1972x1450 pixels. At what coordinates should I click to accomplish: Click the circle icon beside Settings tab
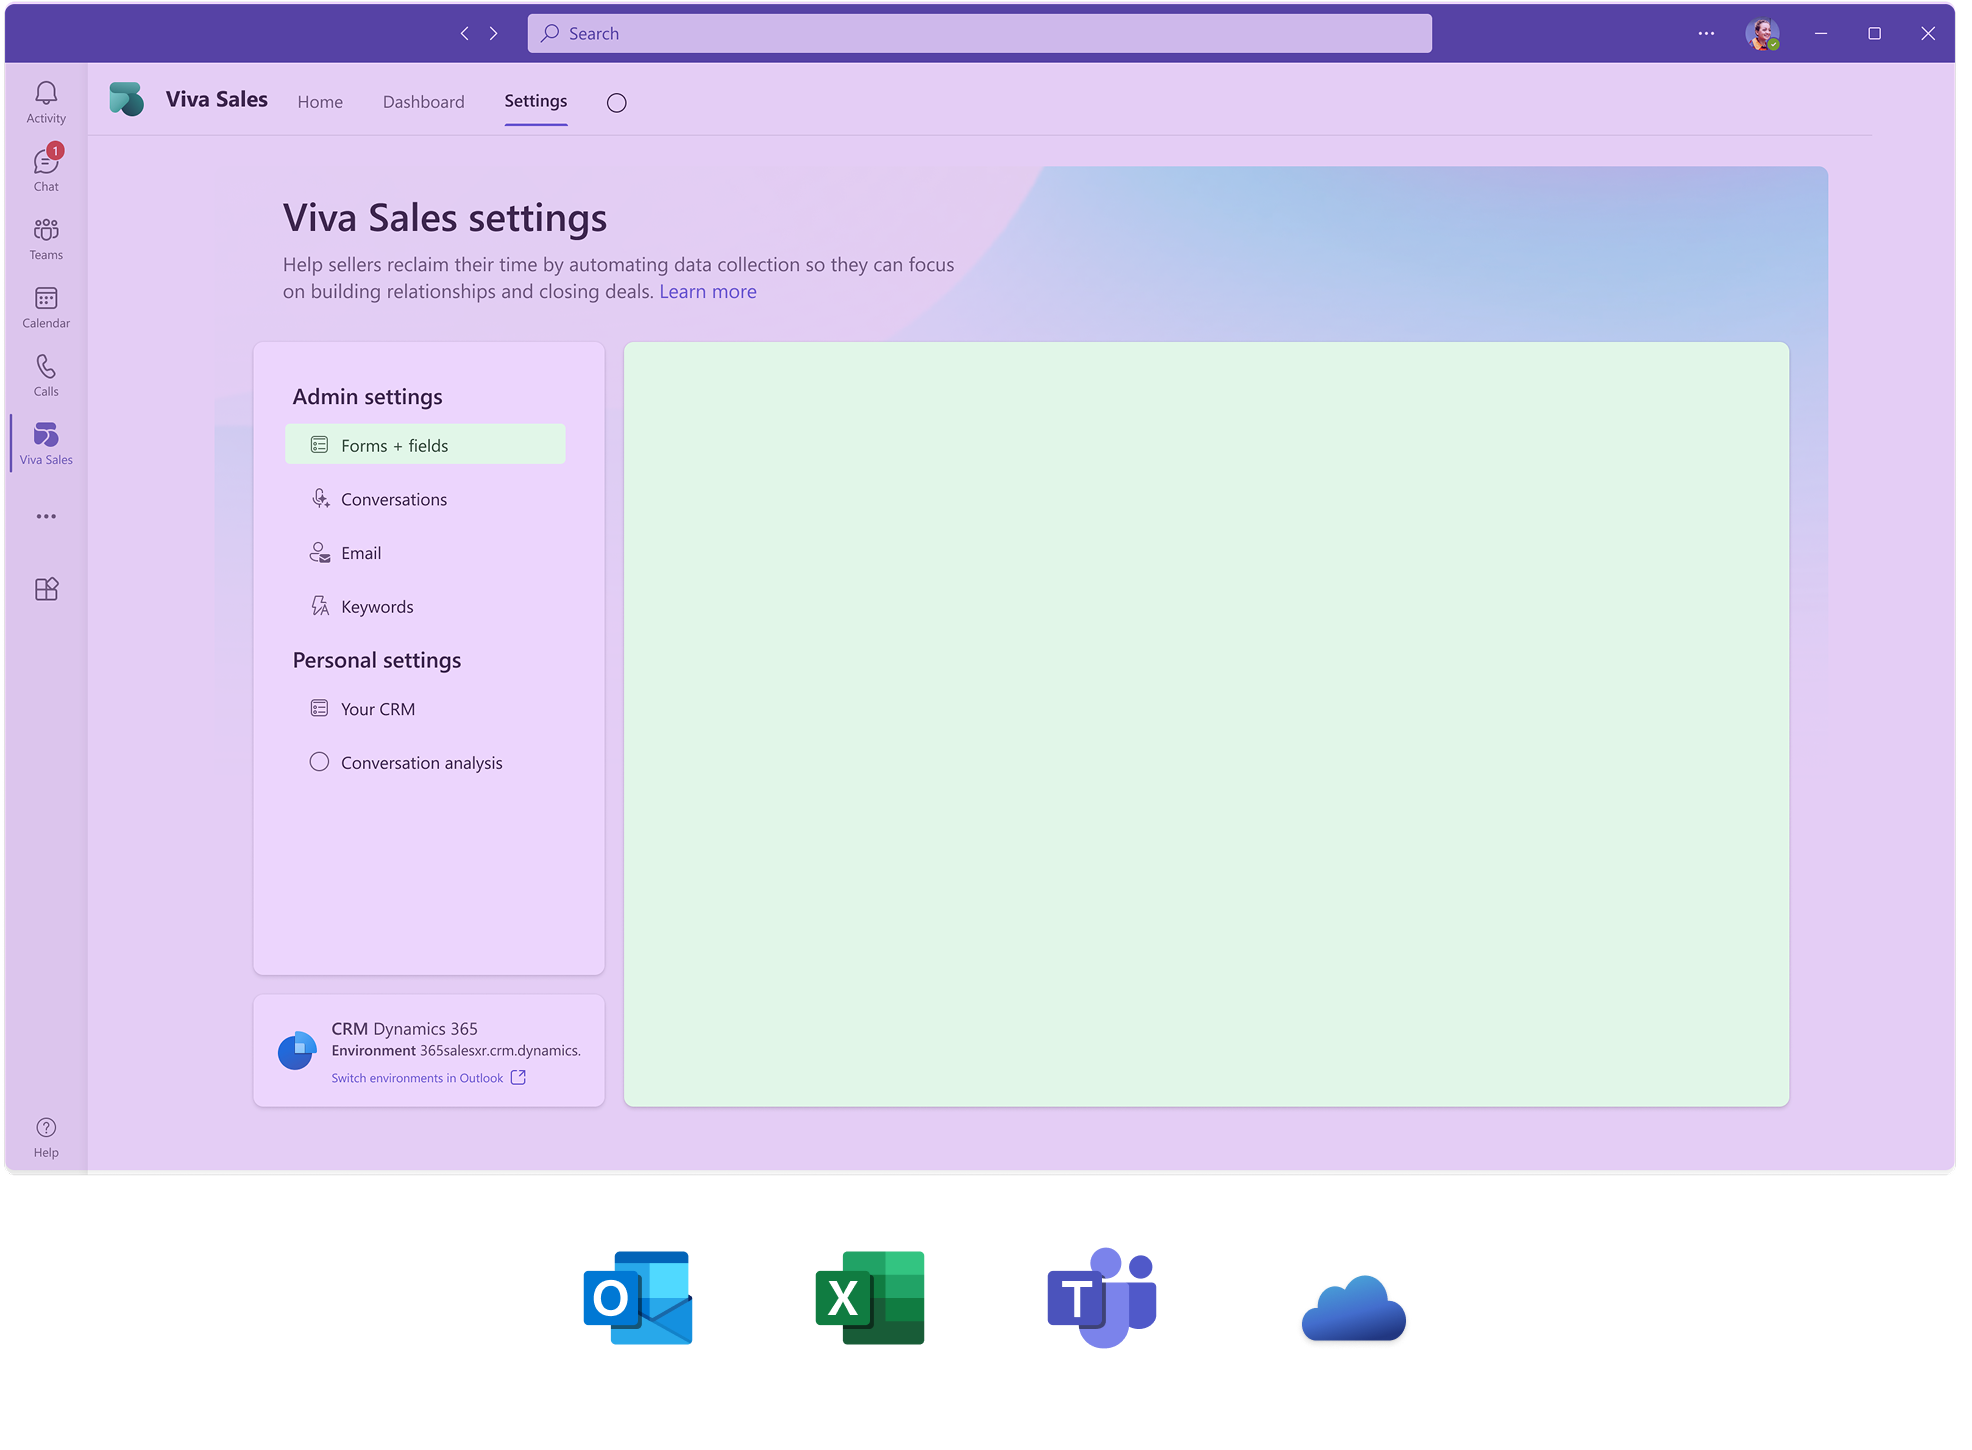click(x=617, y=103)
